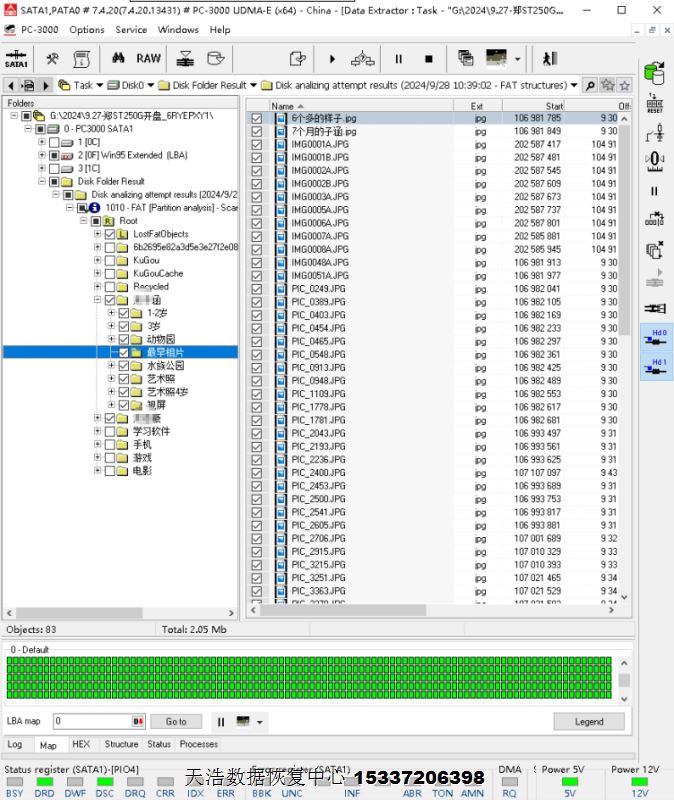Toggle checkbox for IMG0001A.JPG file

point(257,144)
